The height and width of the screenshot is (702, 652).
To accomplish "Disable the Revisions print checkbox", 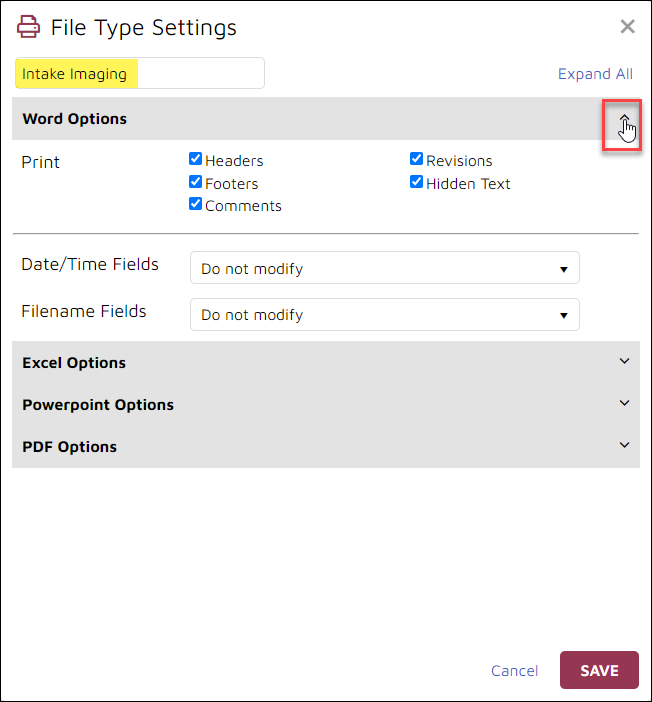I will point(416,158).
